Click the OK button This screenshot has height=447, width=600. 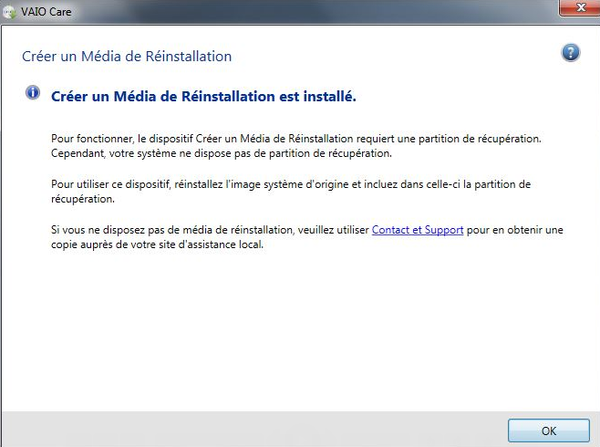(549, 431)
